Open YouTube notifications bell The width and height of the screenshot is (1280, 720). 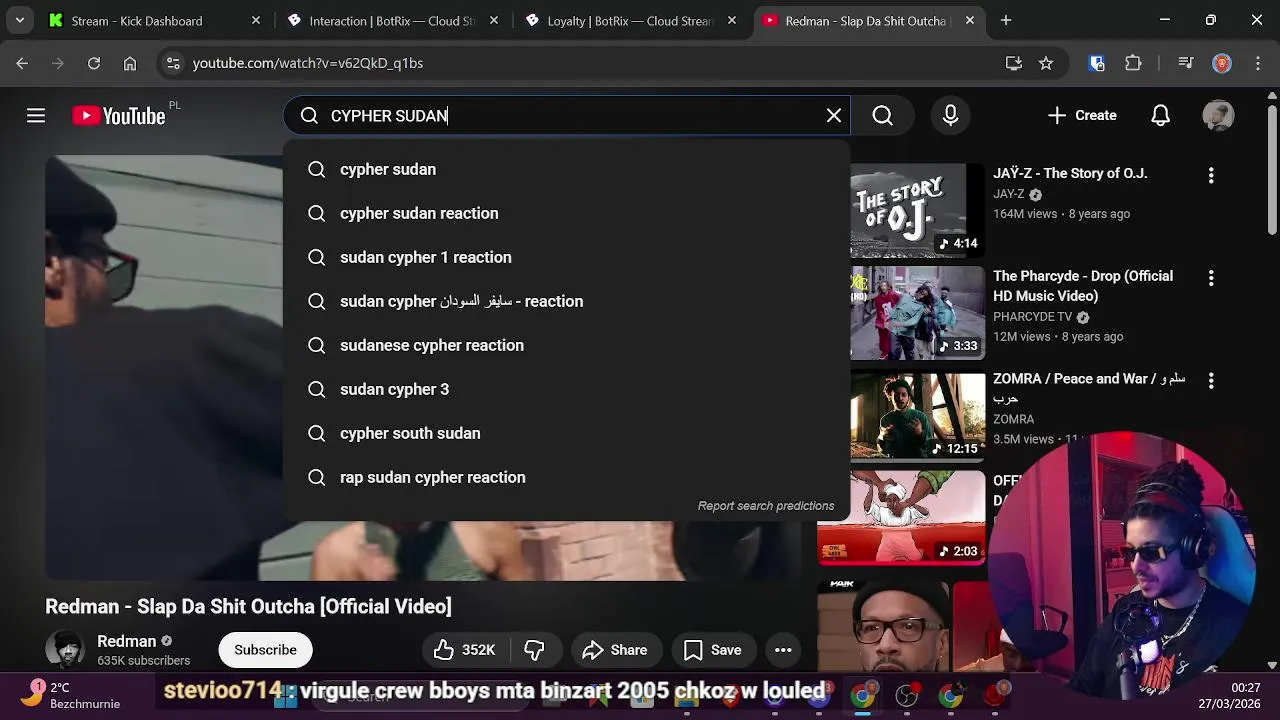pyautogui.click(x=1160, y=116)
